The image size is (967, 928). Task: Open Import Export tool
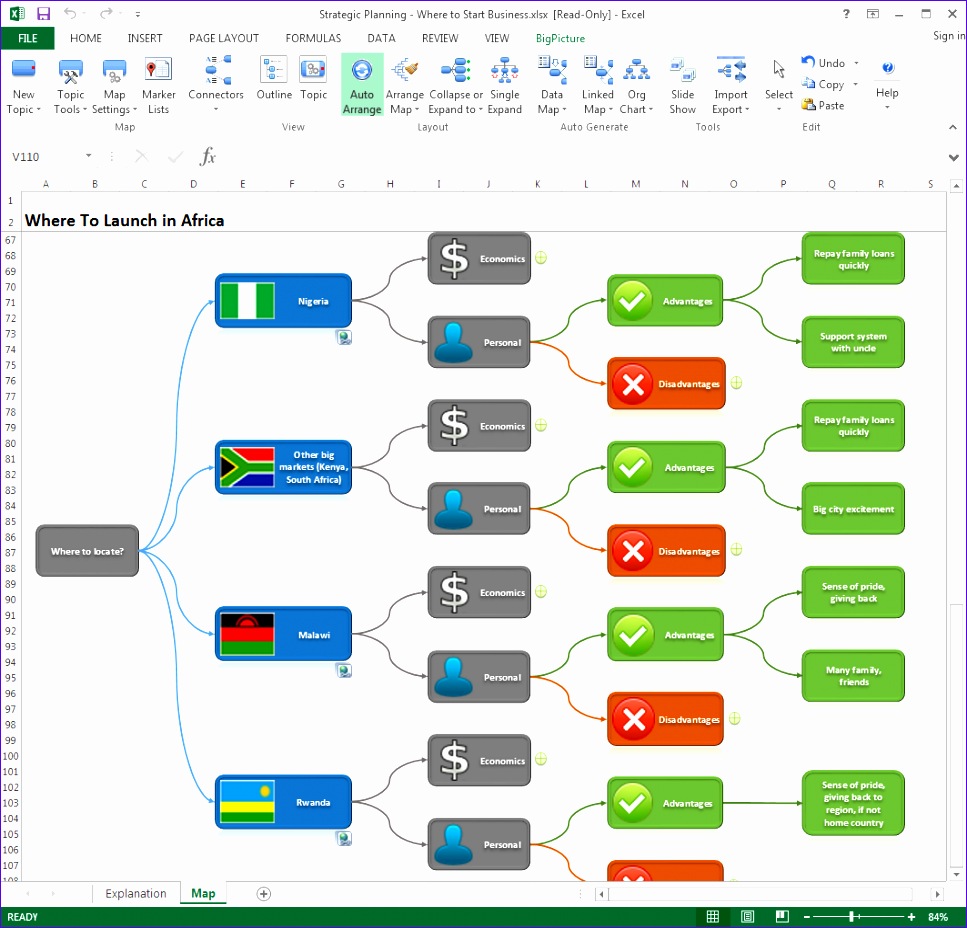coord(731,86)
